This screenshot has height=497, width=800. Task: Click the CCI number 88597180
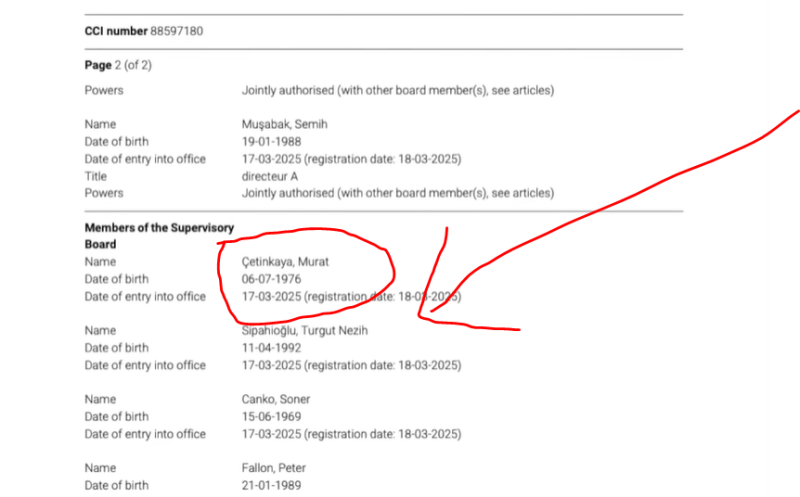(x=176, y=32)
